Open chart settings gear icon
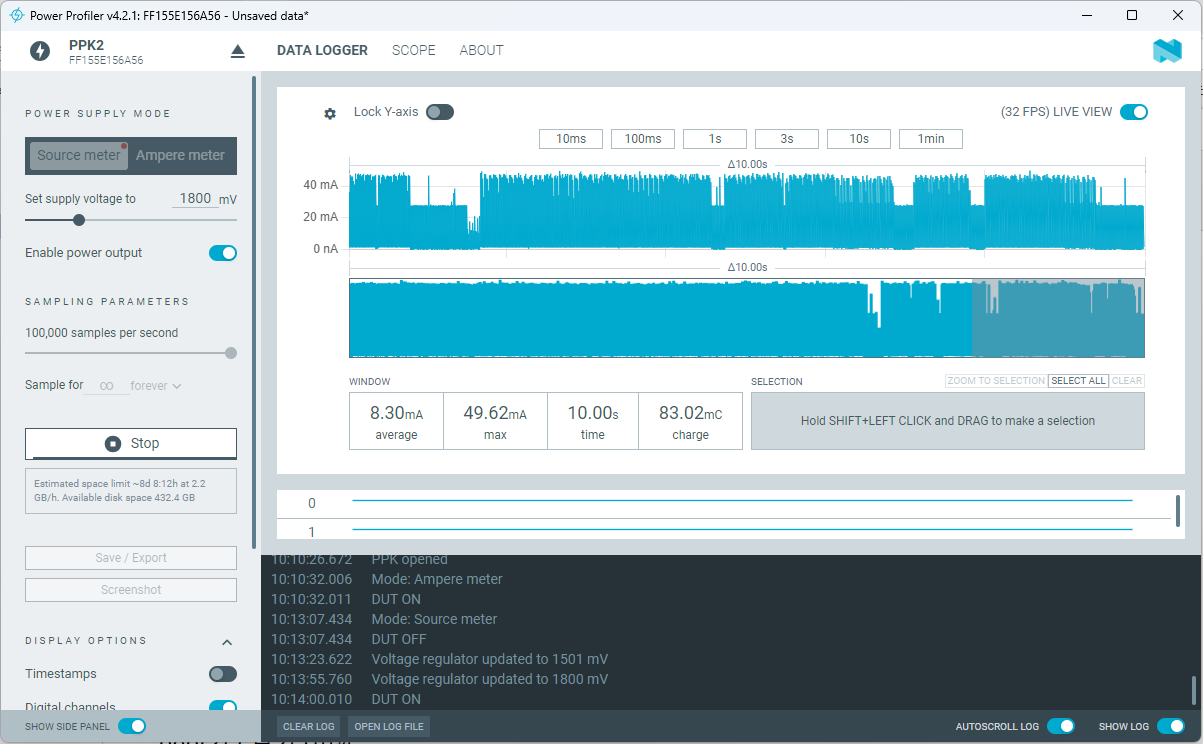This screenshot has width=1203, height=744. click(x=330, y=113)
